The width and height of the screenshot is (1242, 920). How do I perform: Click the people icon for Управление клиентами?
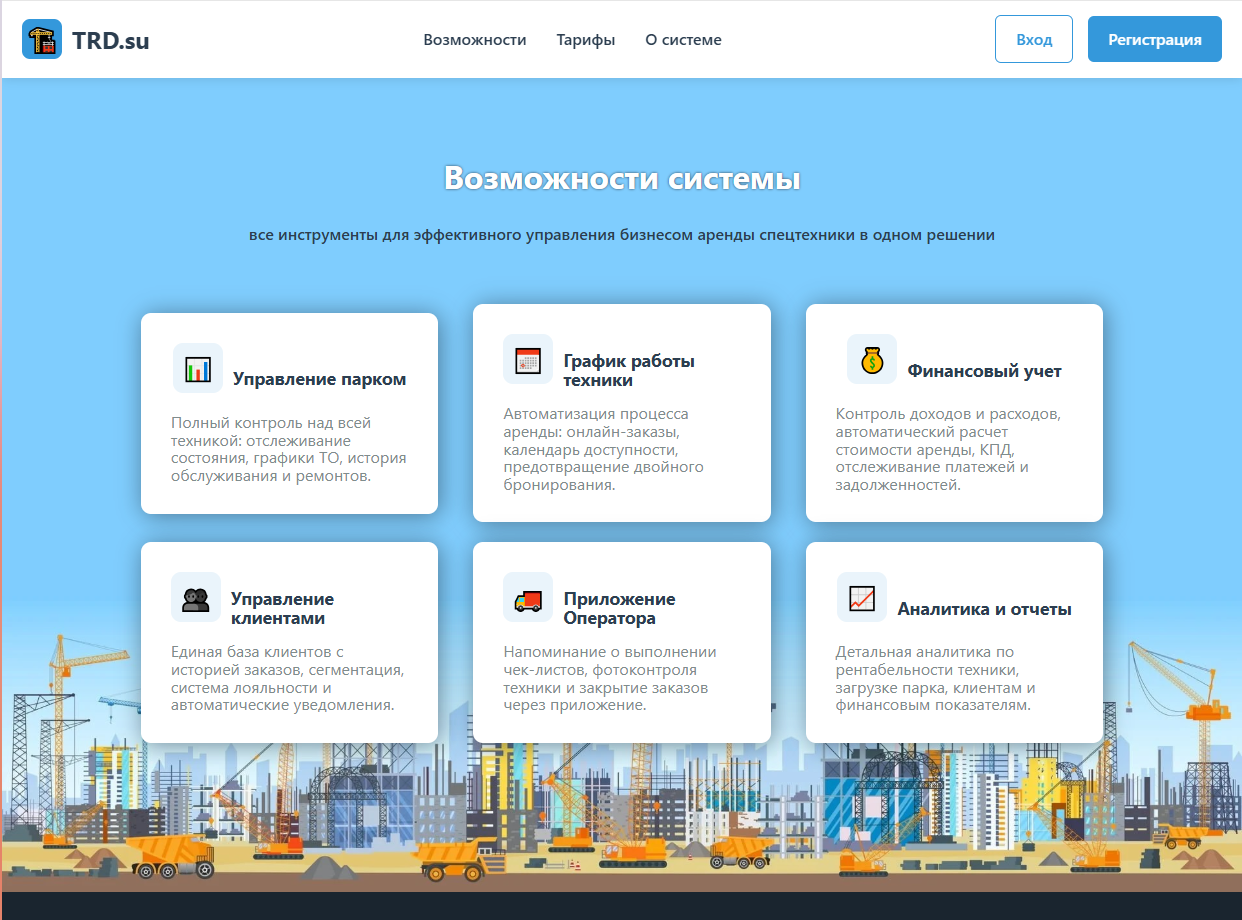click(196, 597)
